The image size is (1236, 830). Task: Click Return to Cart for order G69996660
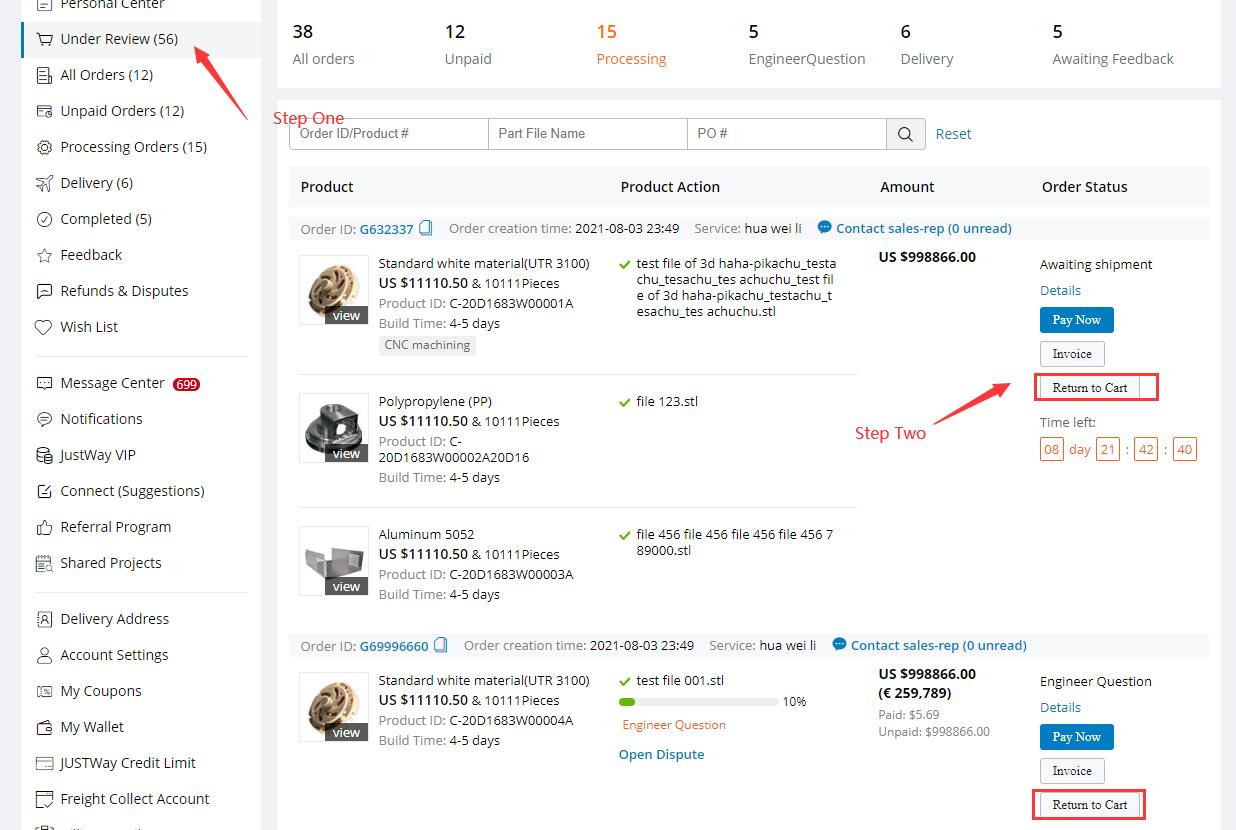pyautogui.click(x=1089, y=805)
